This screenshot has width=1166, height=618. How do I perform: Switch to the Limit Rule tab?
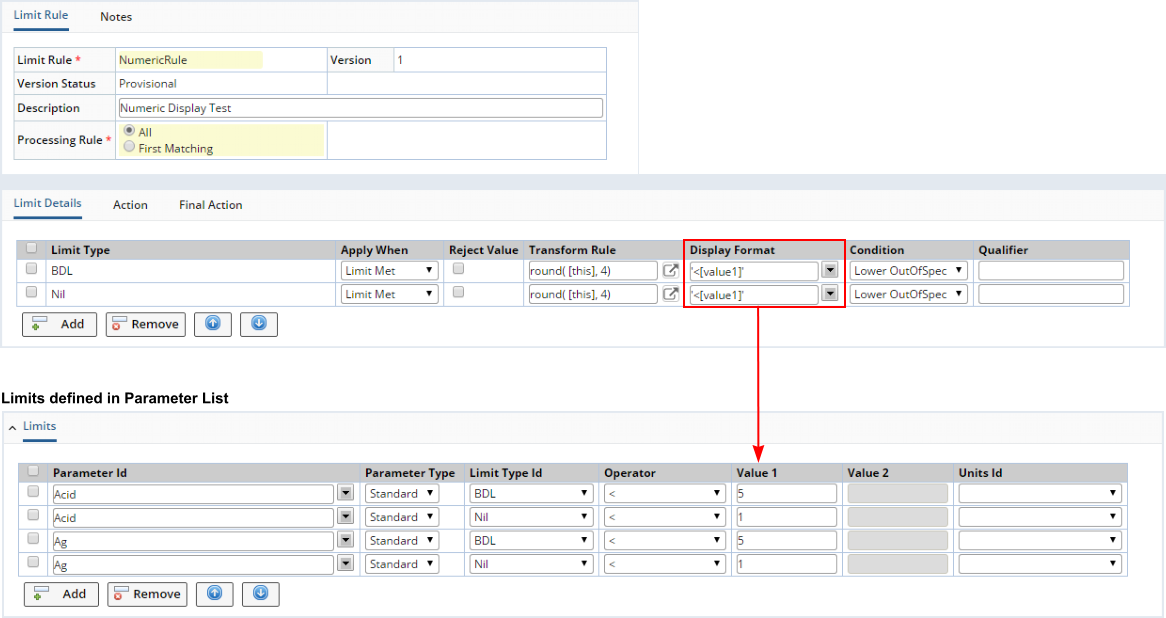click(41, 15)
